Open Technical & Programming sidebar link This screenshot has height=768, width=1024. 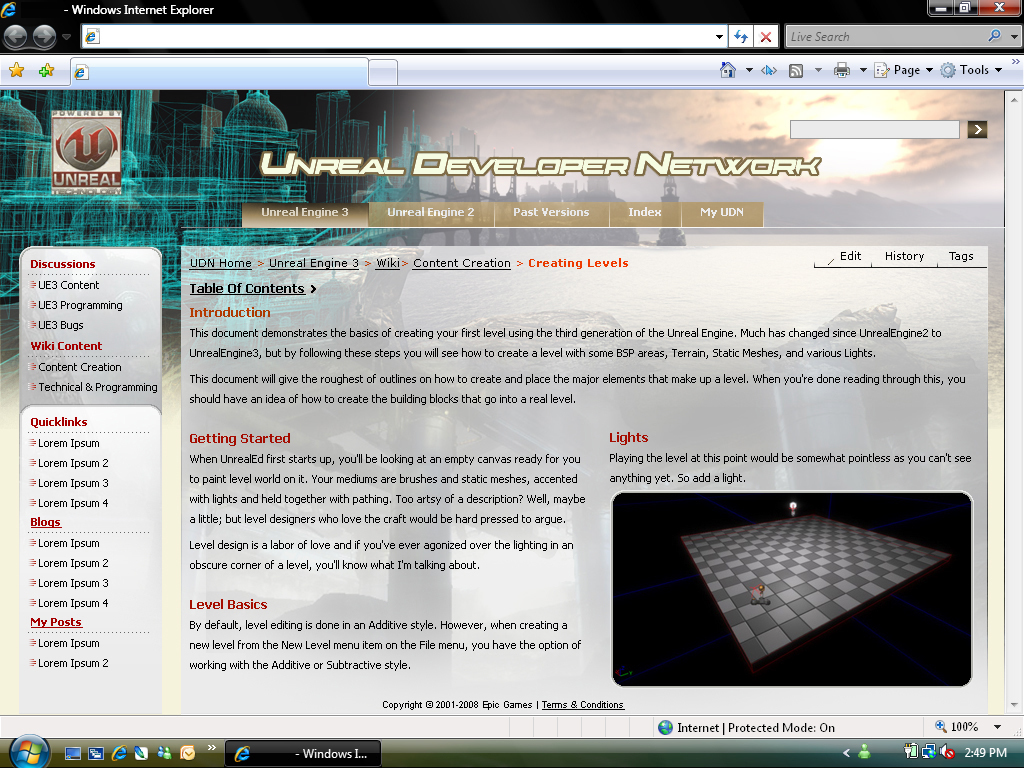[x=97, y=387]
